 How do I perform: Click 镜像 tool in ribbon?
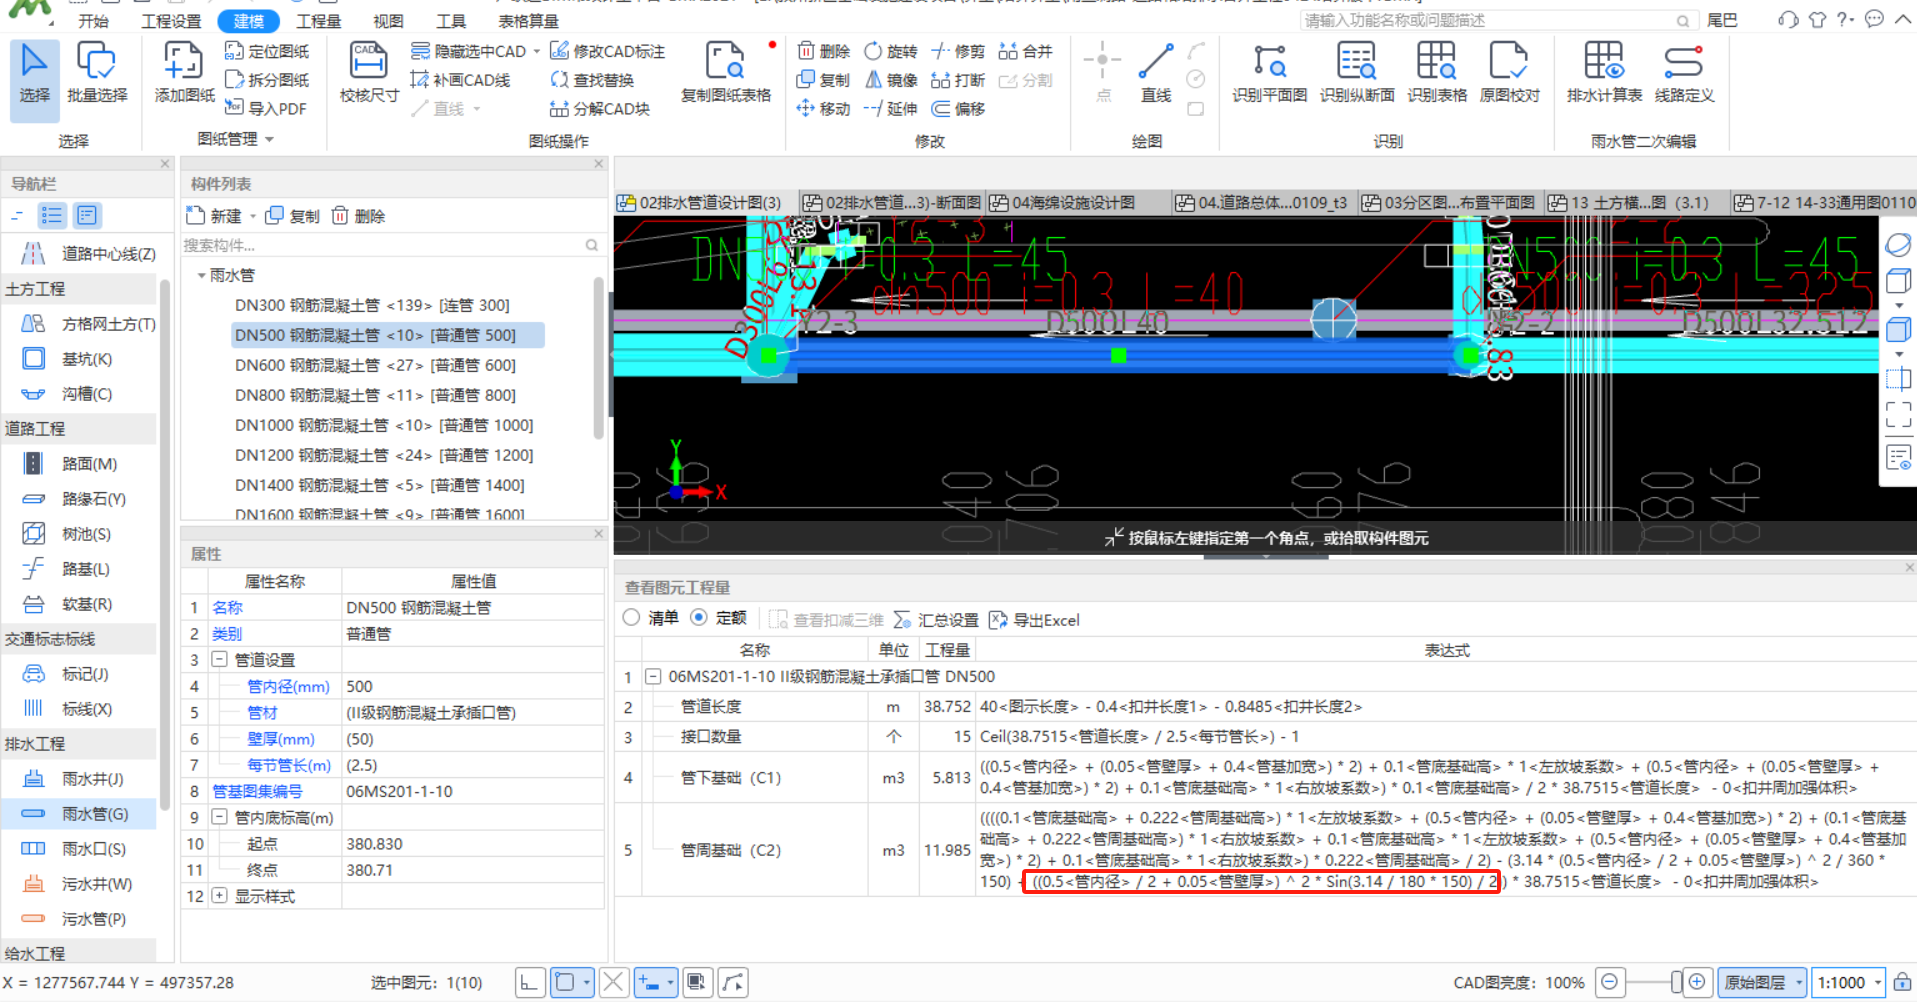pos(890,80)
